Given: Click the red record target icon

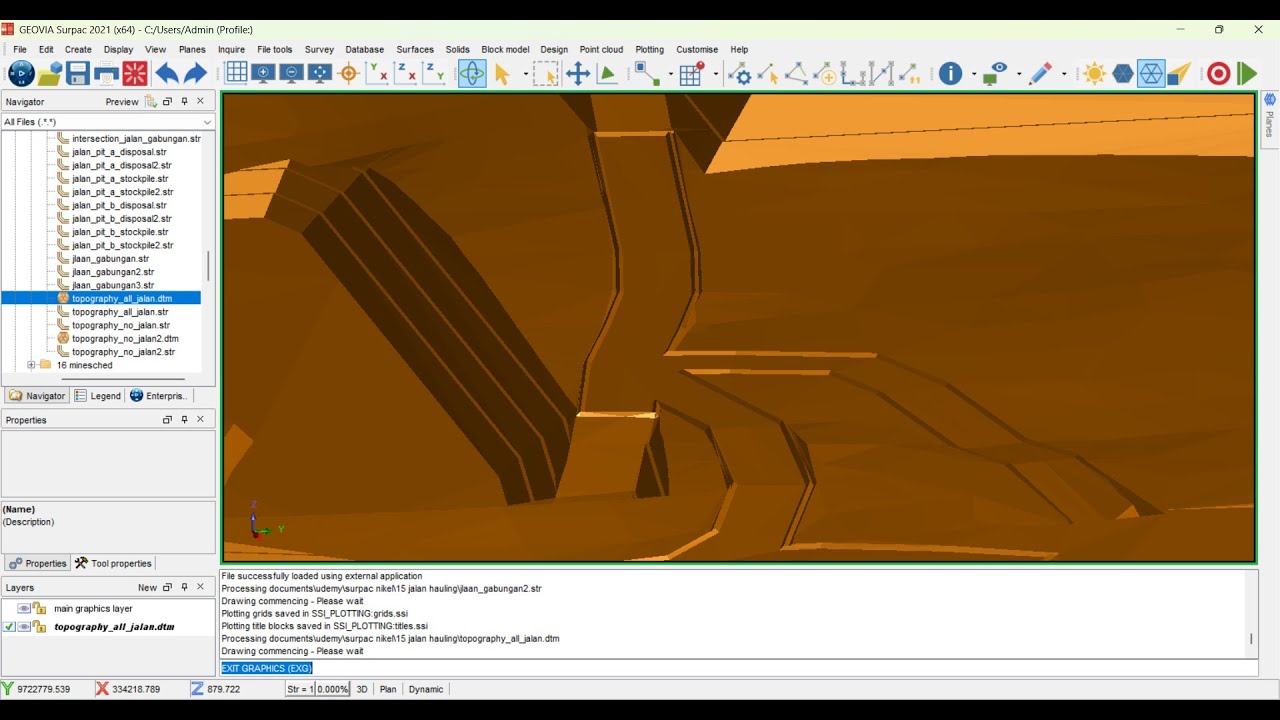Looking at the screenshot, I should (x=1218, y=73).
